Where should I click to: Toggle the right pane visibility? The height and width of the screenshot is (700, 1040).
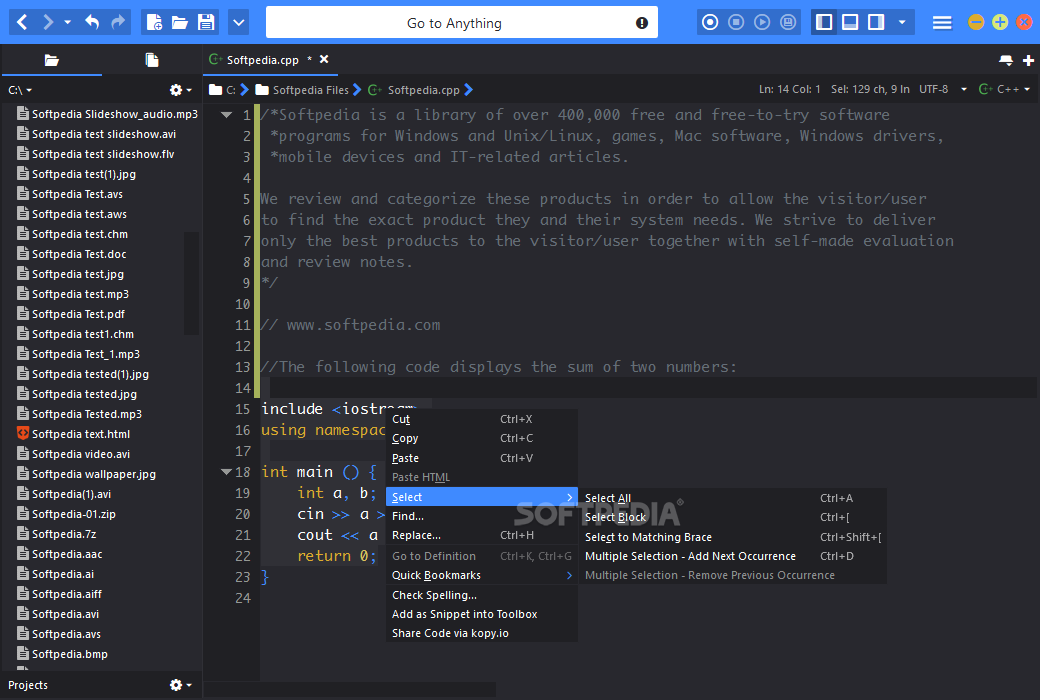click(876, 23)
